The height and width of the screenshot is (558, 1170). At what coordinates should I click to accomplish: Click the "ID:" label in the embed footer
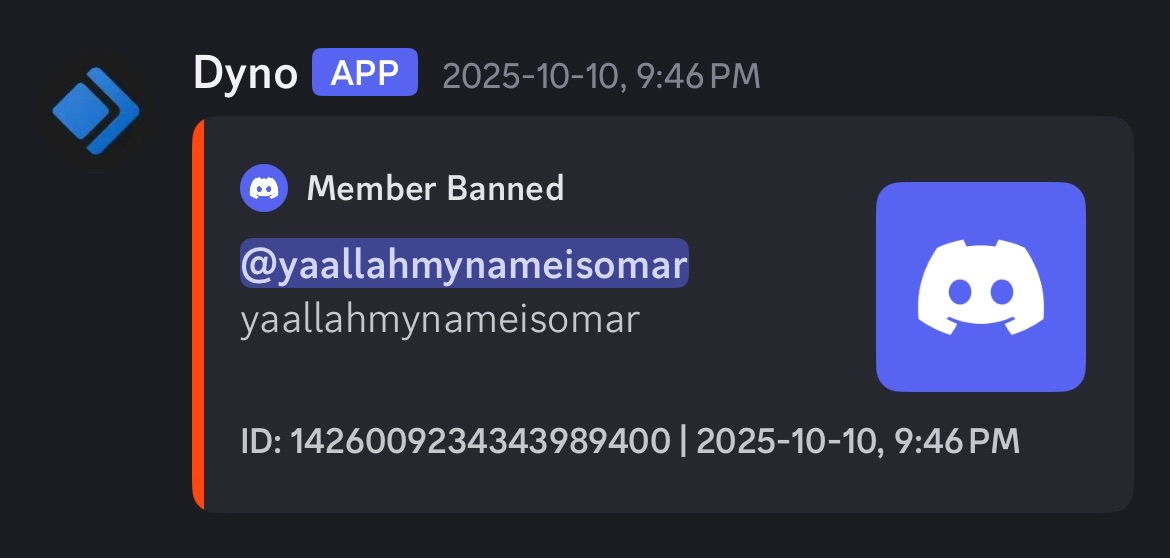262,440
